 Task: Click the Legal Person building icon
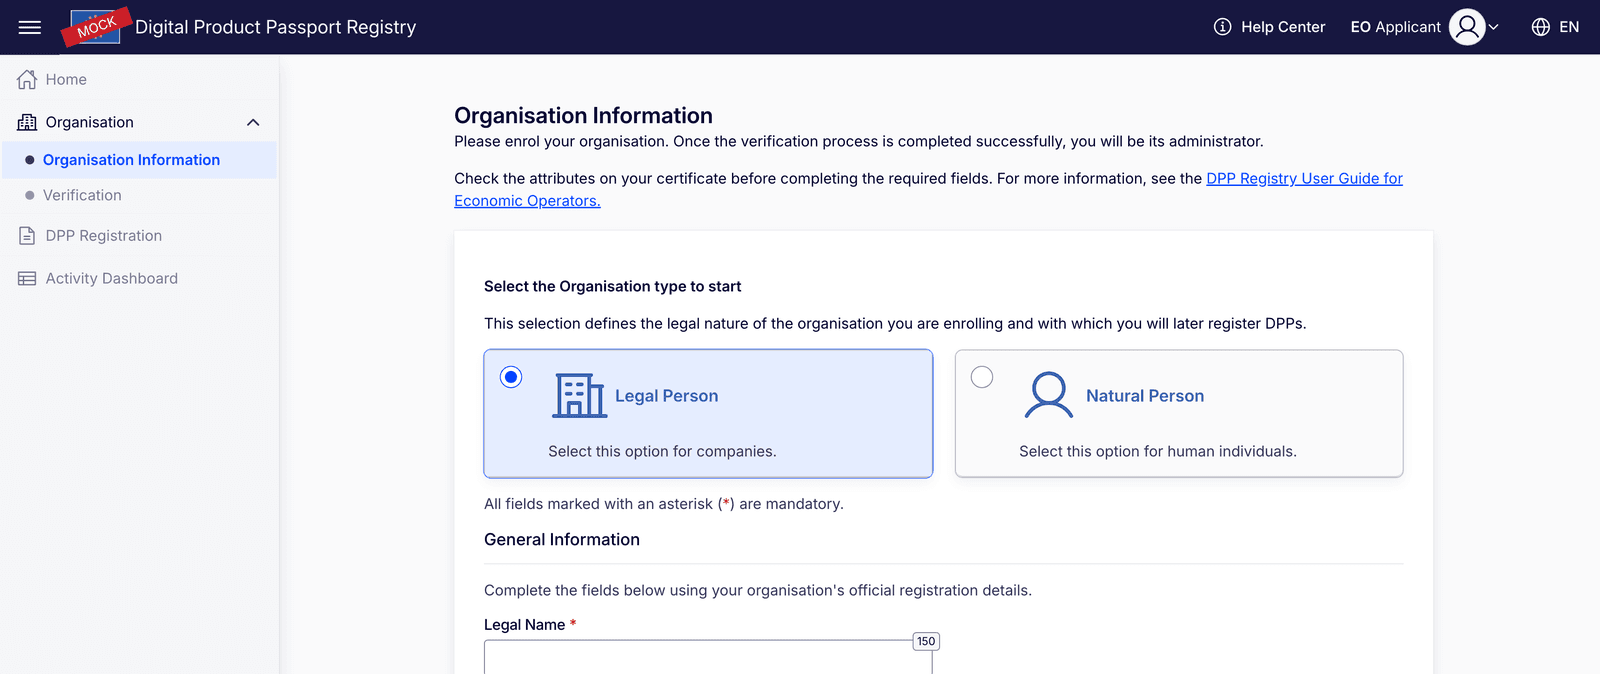point(580,396)
